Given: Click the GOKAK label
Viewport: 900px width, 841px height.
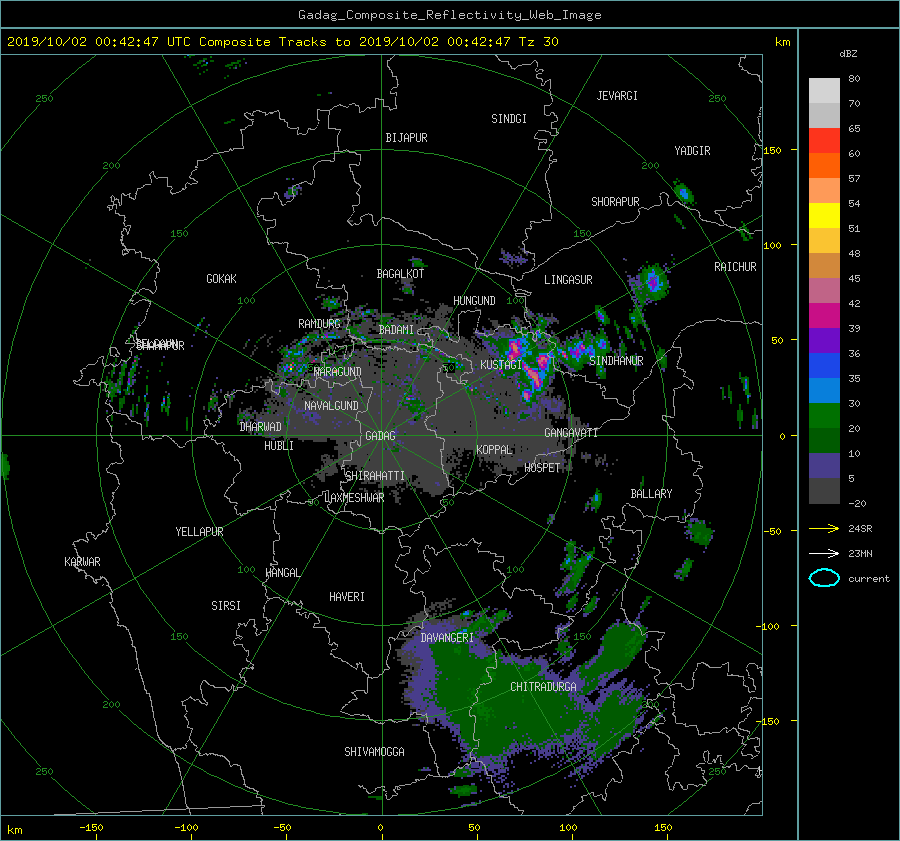Looking at the screenshot, I should (x=221, y=279).
